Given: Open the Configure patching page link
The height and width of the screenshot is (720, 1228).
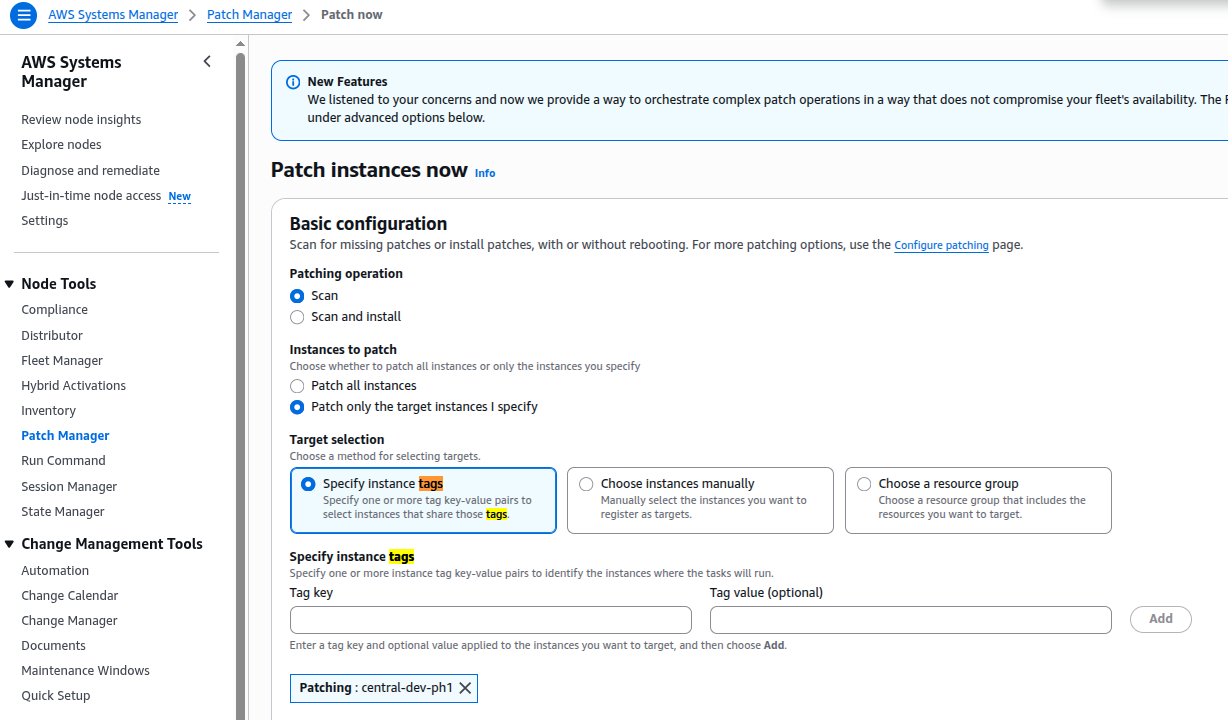Looking at the screenshot, I should (x=941, y=245).
